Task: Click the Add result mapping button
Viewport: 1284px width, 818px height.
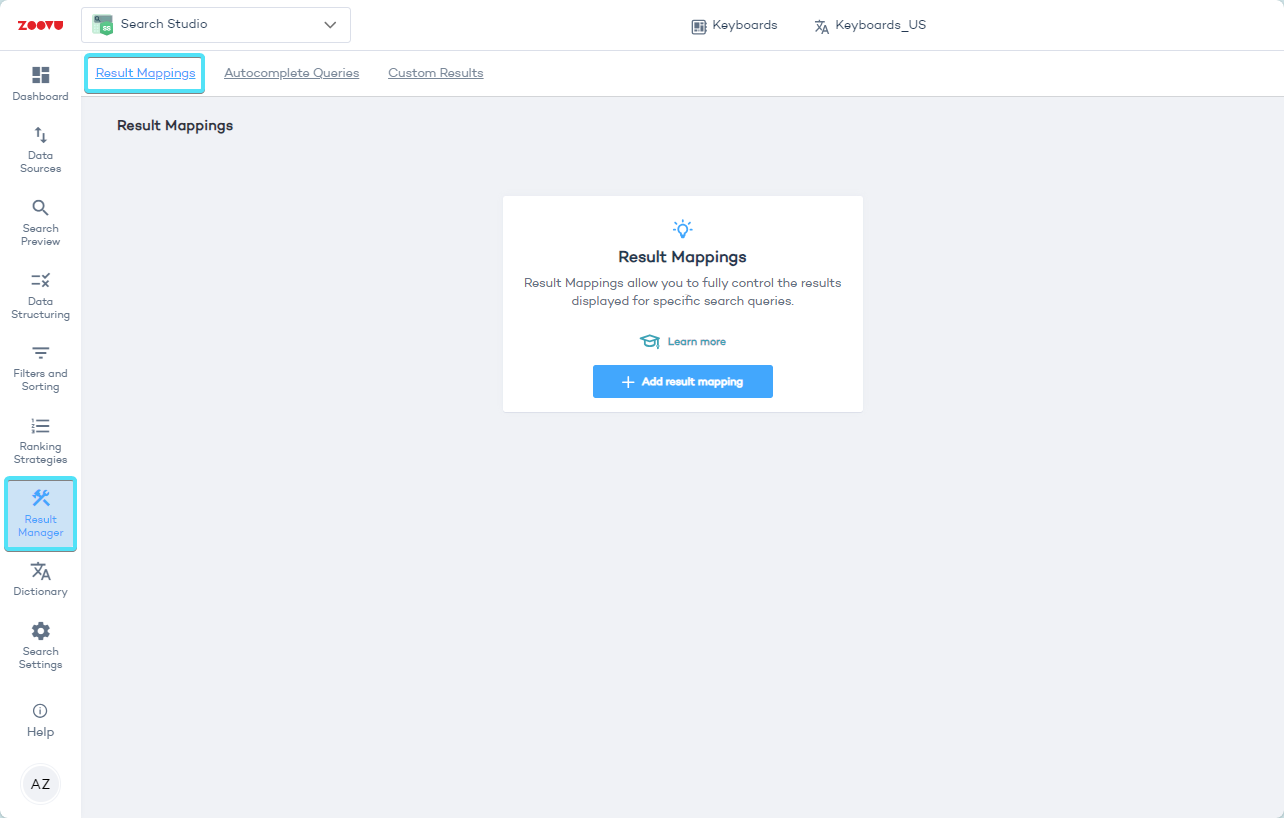Action: 682,382
